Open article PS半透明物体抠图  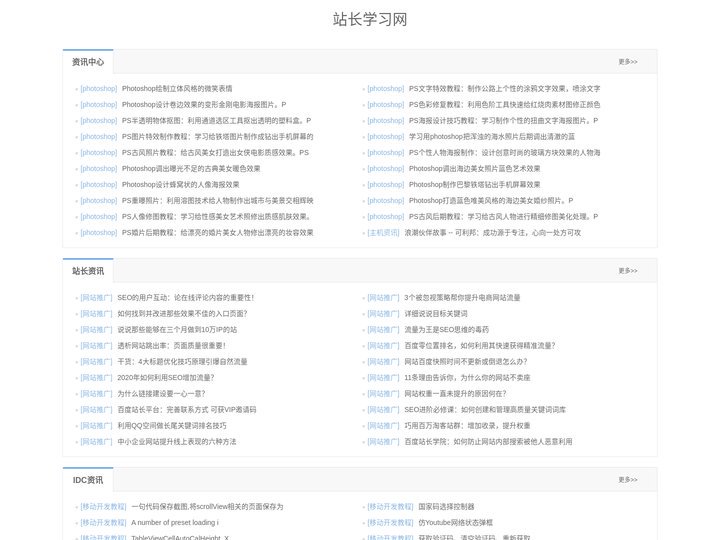[x=216, y=121]
